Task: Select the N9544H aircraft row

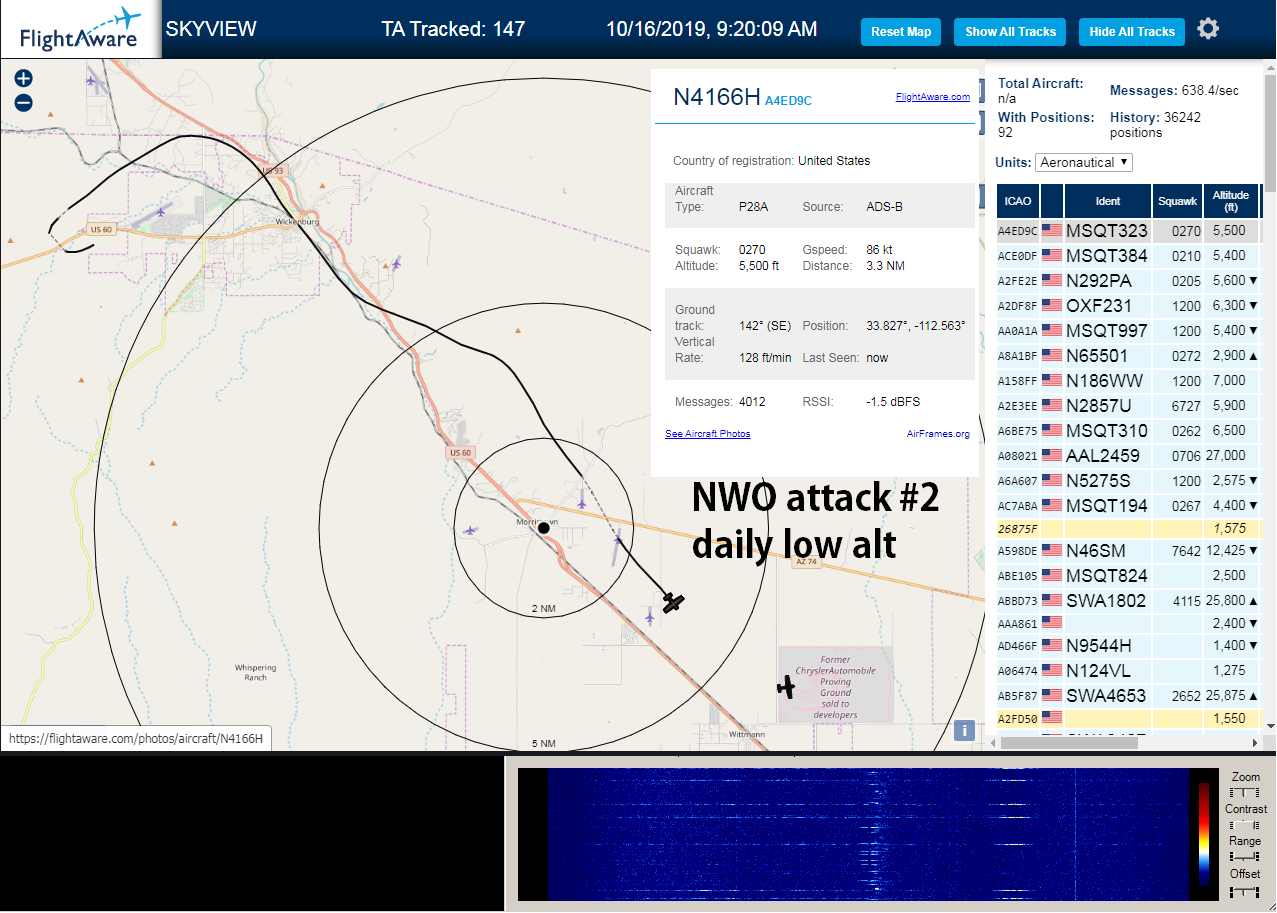Action: tap(1128, 646)
